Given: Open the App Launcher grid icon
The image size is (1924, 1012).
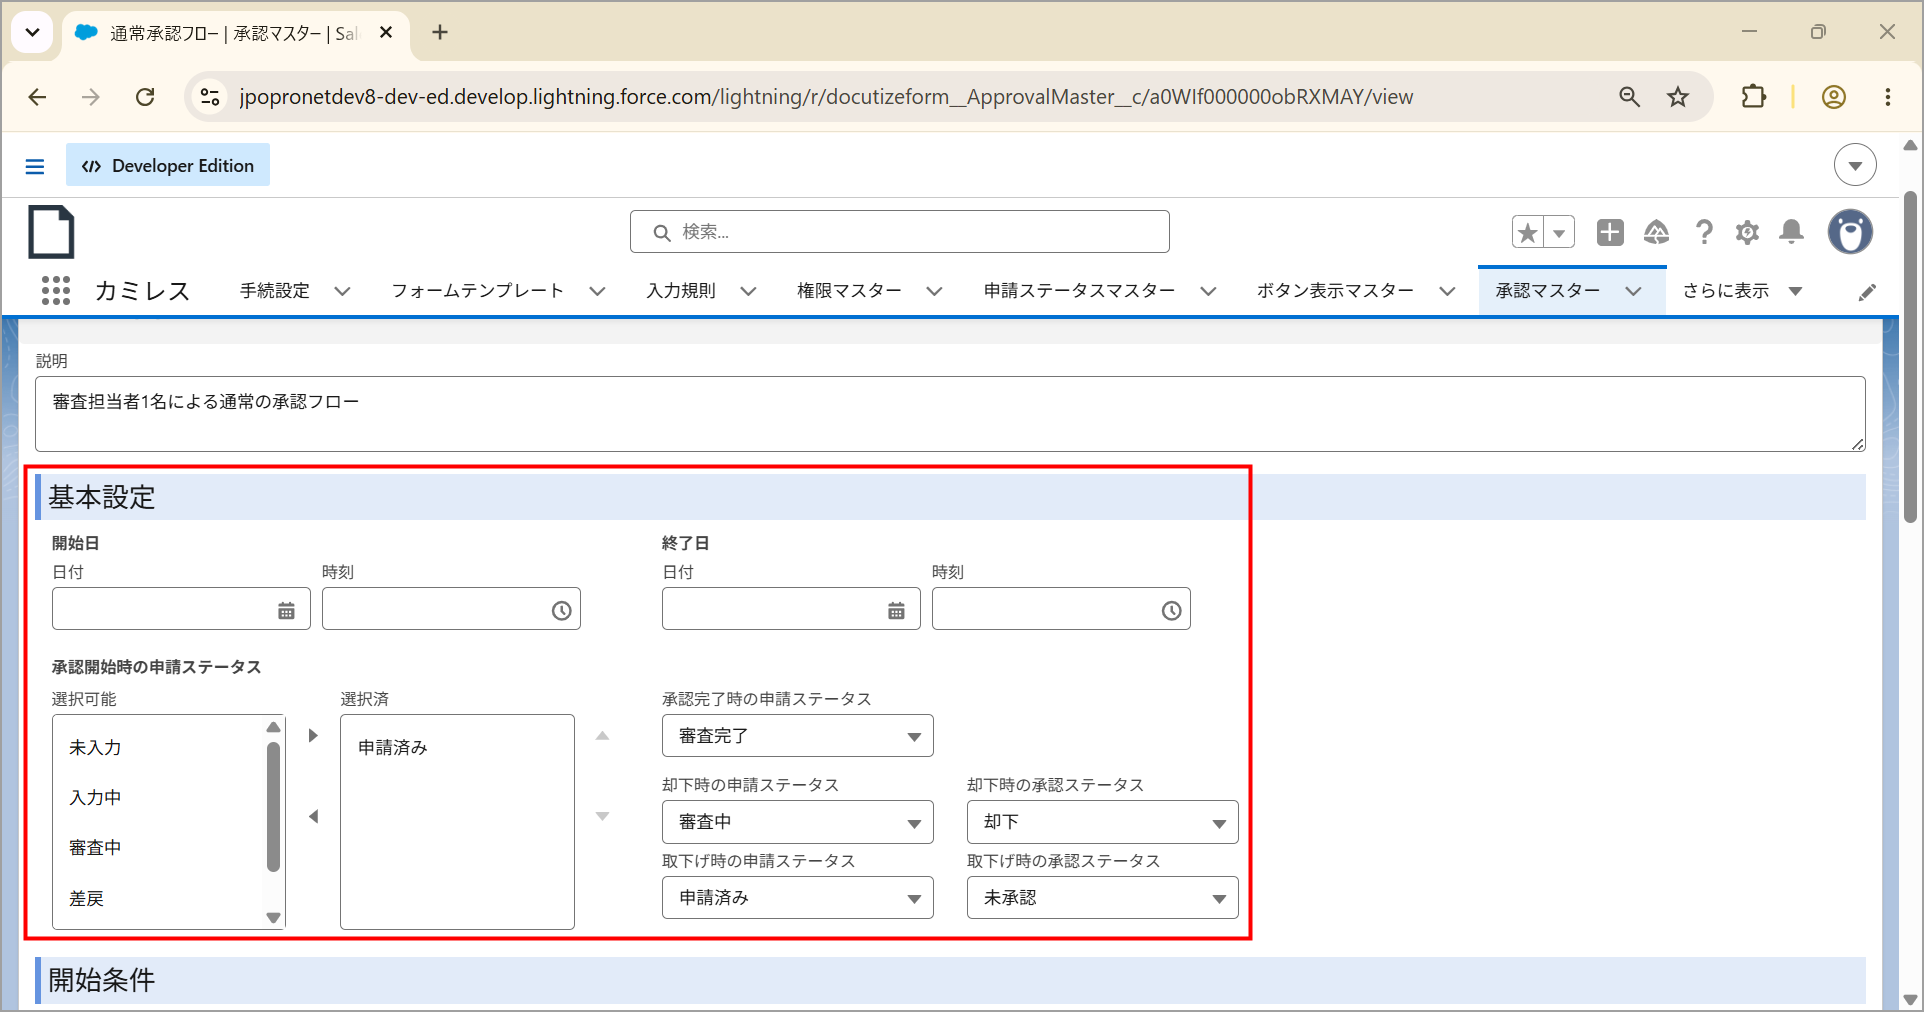Looking at the screenshot, I should coord(56,290).
